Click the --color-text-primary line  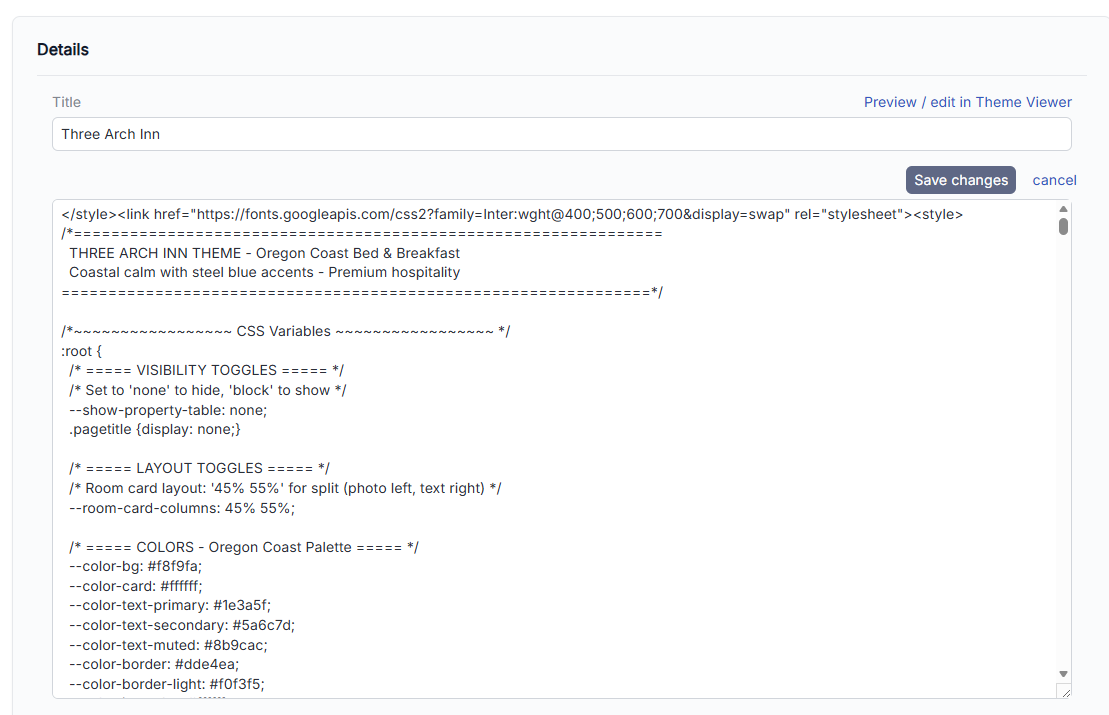point(170,605)
